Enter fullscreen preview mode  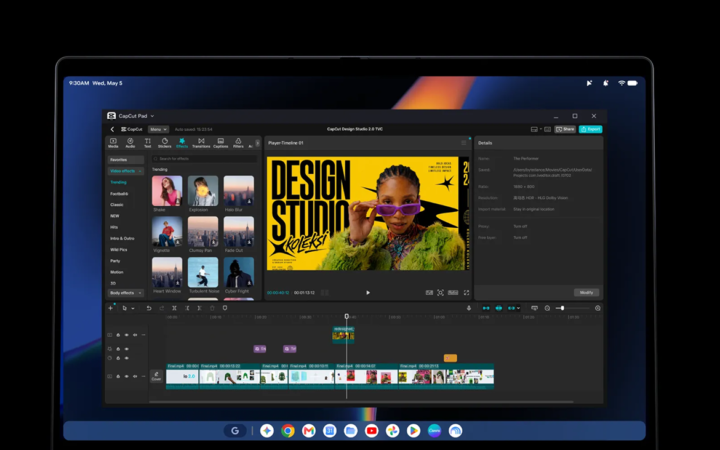tap(467, 292)
